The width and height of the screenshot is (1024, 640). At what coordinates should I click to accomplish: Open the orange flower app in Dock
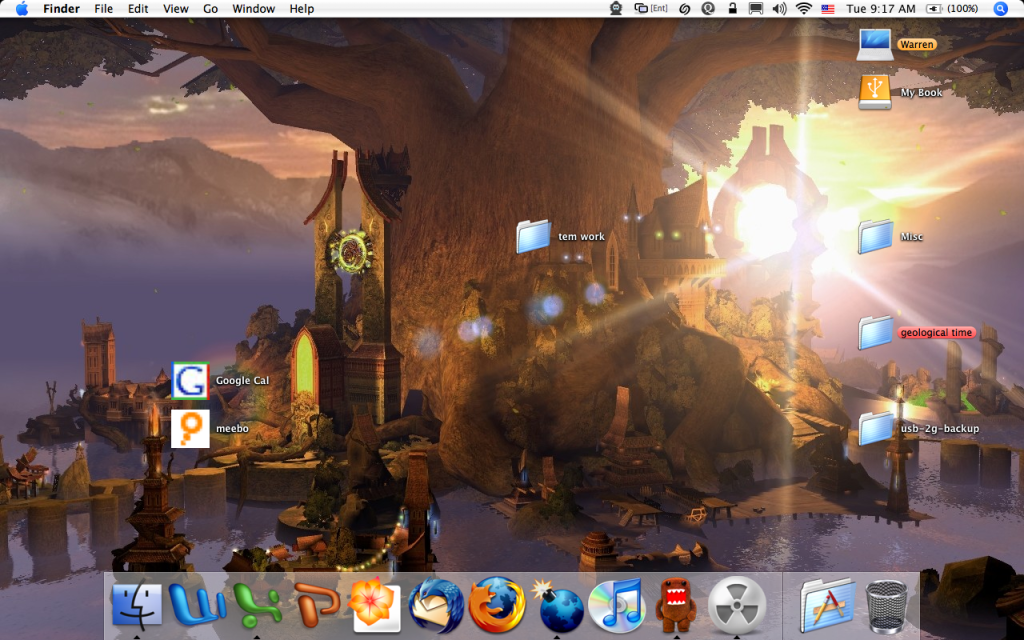tap(374, 605)
